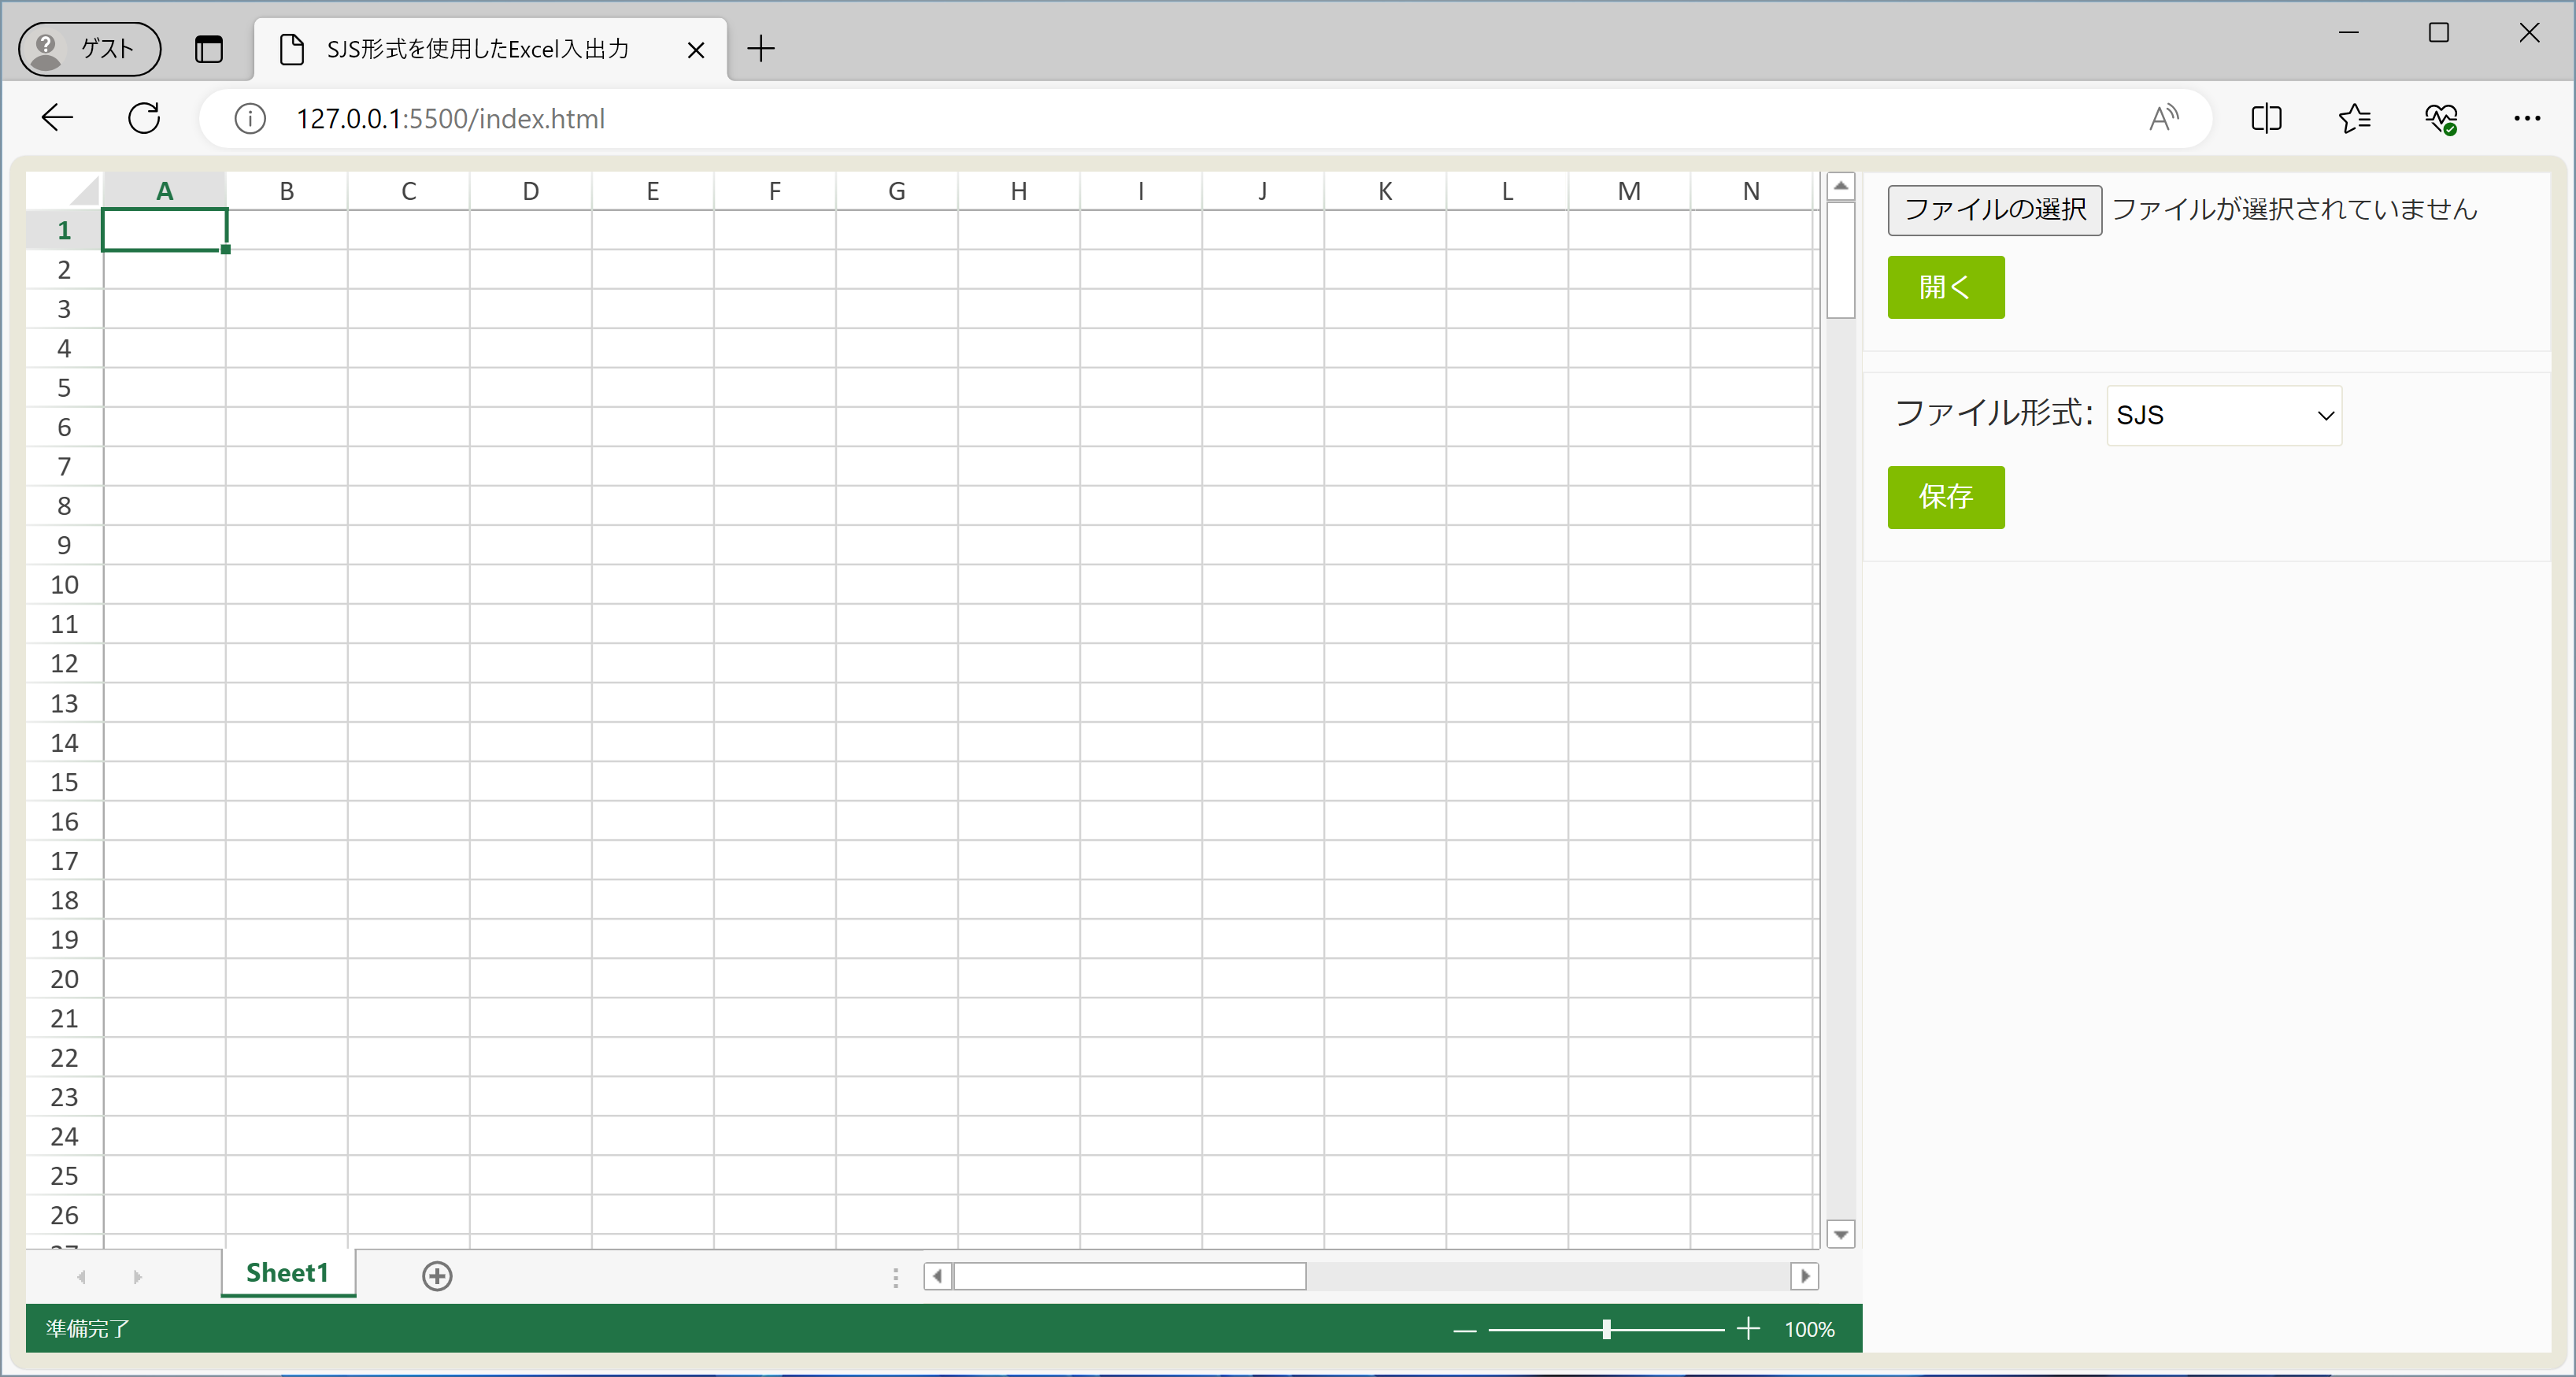Screen dimensions: 2576x1377
Task: Add a new browser tab
Action: coord(761,48)
